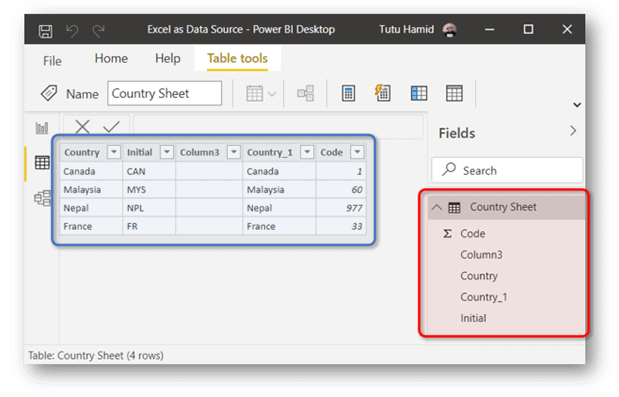Switch to Report view icon
Viewport: 619px width, 397px height.
[42, 127]
